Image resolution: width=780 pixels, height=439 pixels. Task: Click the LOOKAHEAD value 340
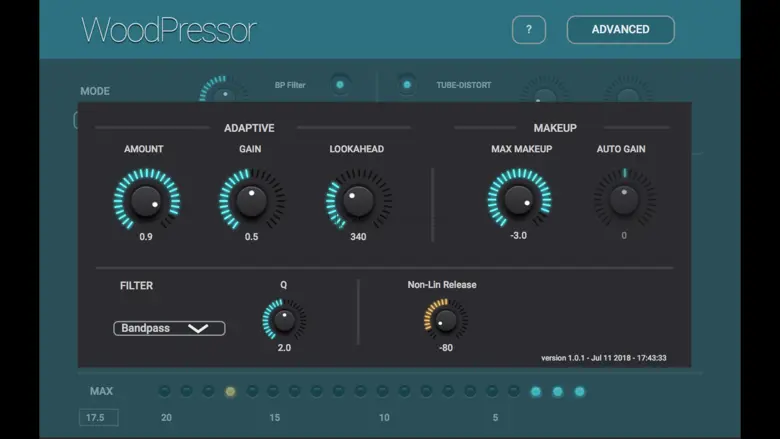click(x=358, y=237)
